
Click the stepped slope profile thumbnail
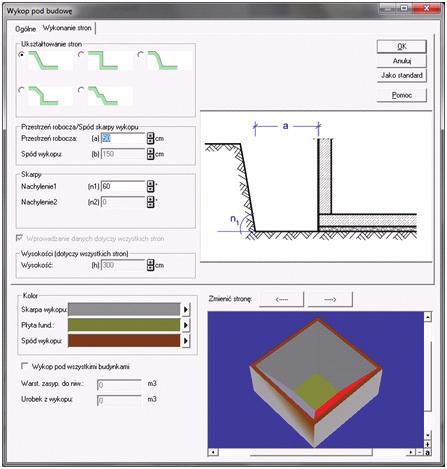(109, 96)
